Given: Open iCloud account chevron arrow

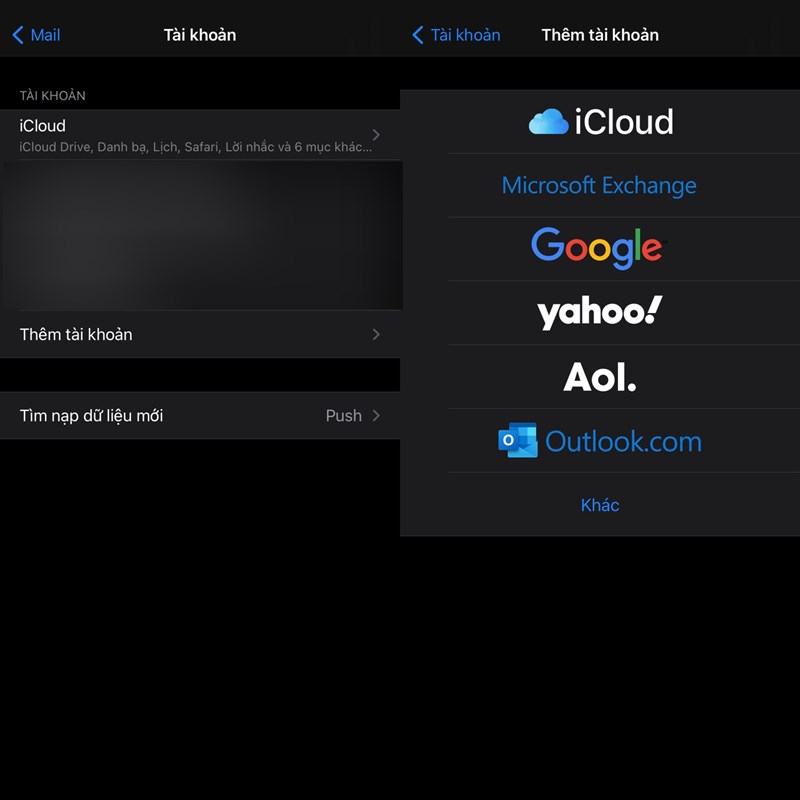Looking at the screenshot, I should click(x=376, y=134).
